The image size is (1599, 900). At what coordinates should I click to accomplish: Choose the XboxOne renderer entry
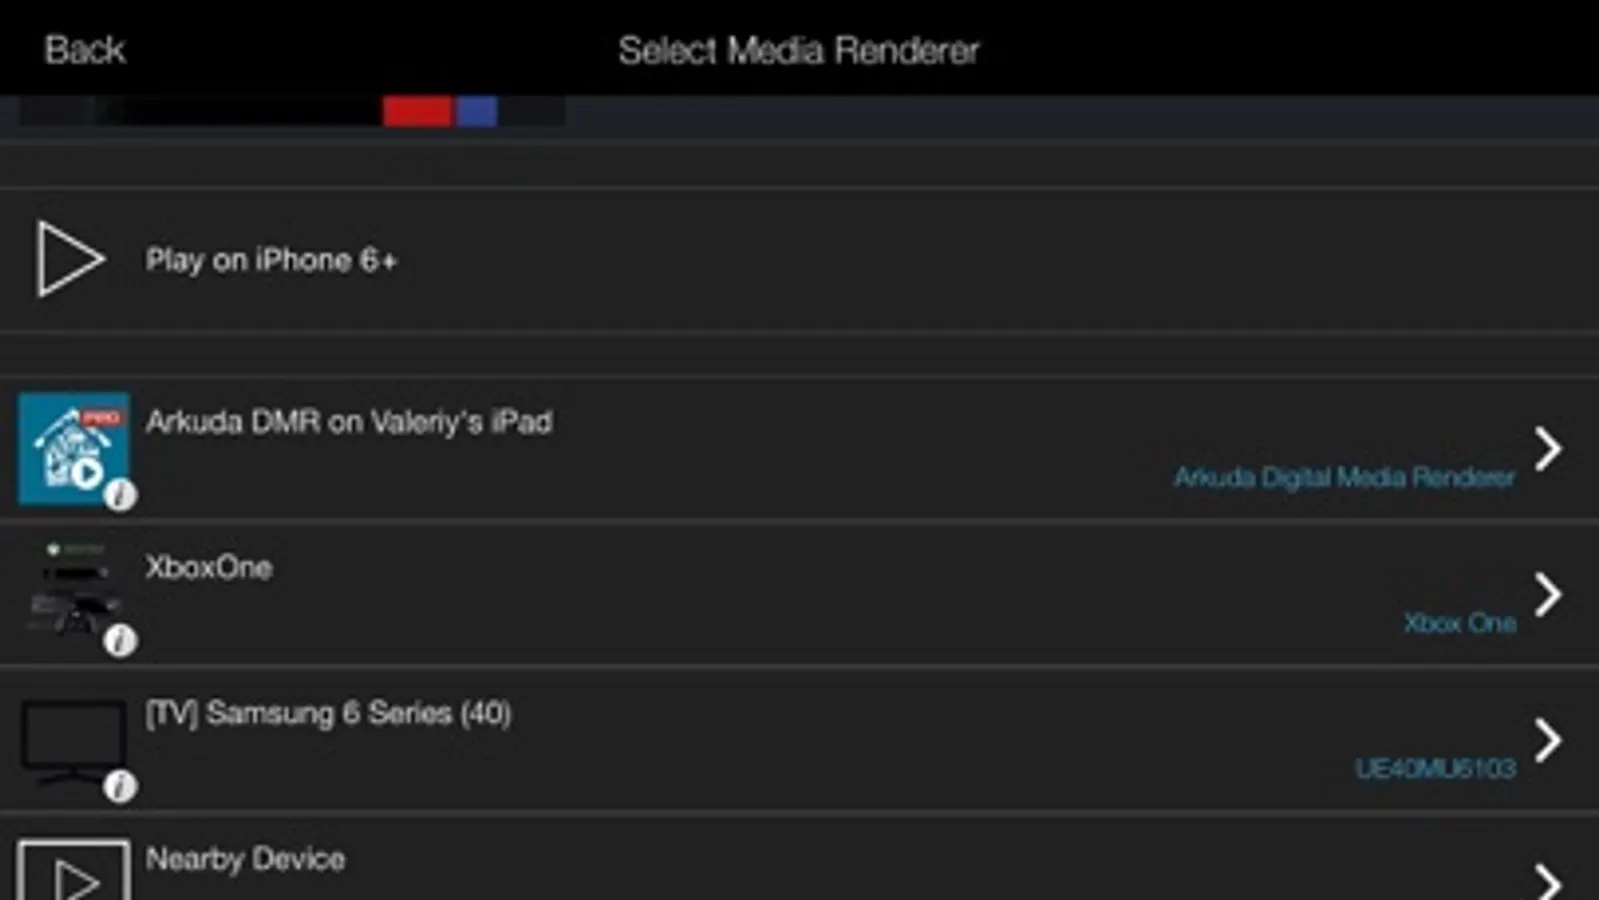pos(799,594)
